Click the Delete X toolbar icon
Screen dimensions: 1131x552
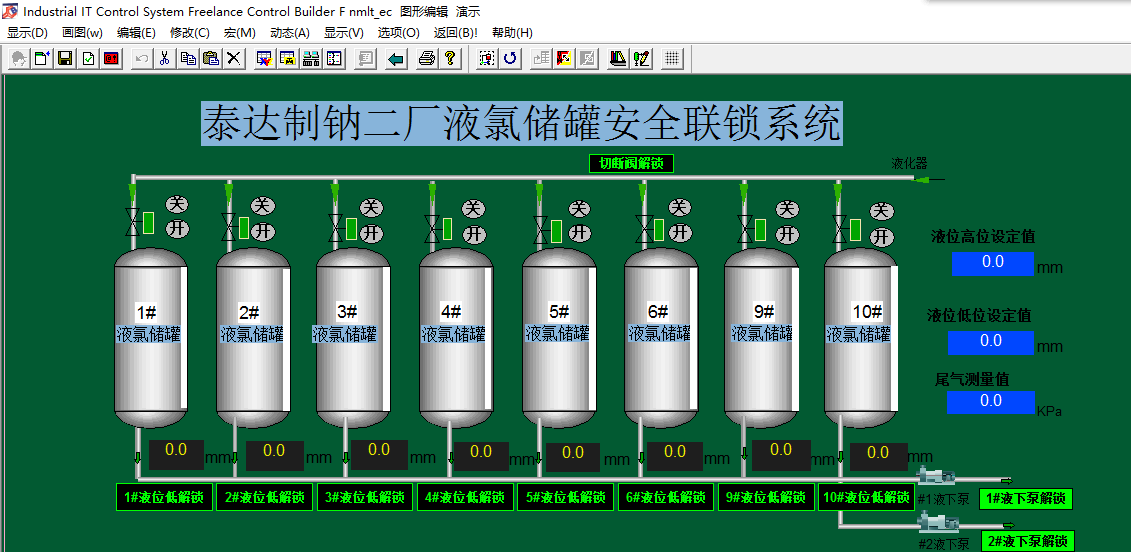click(234, 59)
